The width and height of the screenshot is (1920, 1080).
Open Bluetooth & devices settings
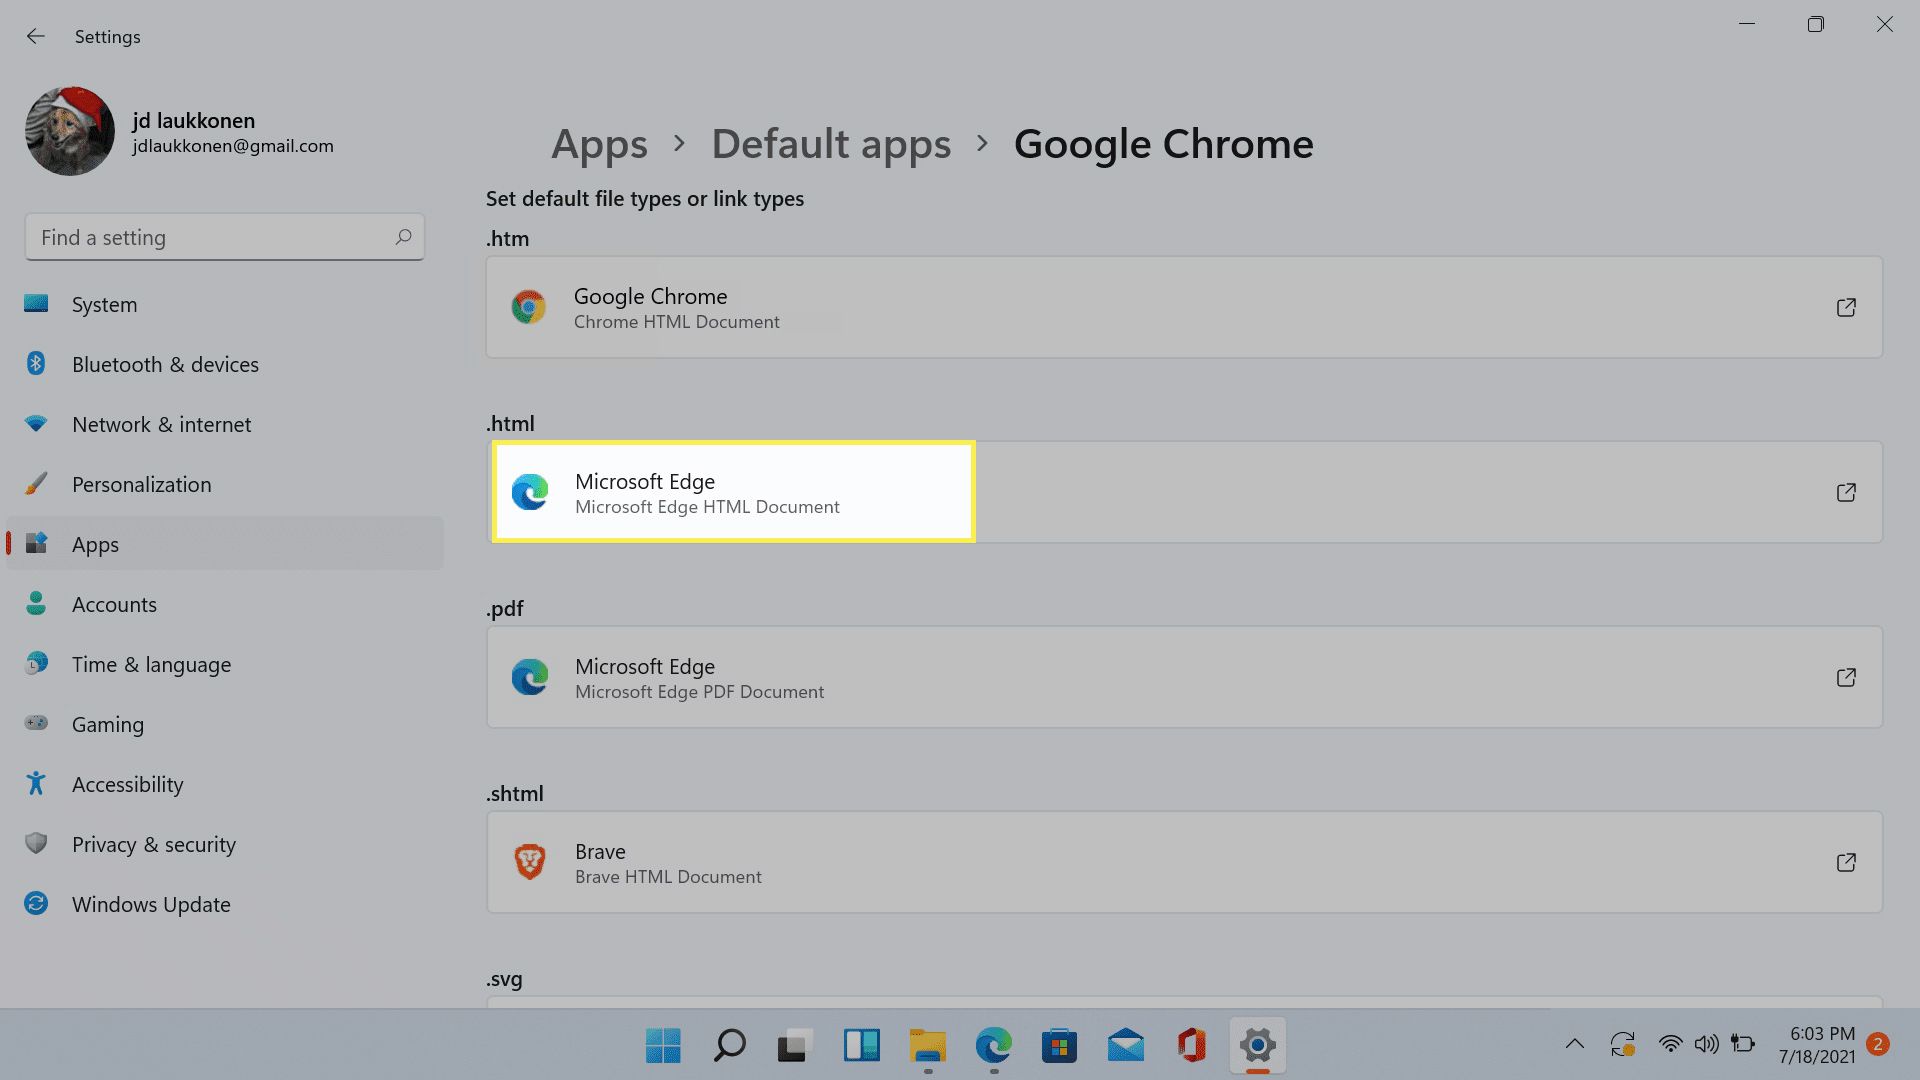[225, 364]
